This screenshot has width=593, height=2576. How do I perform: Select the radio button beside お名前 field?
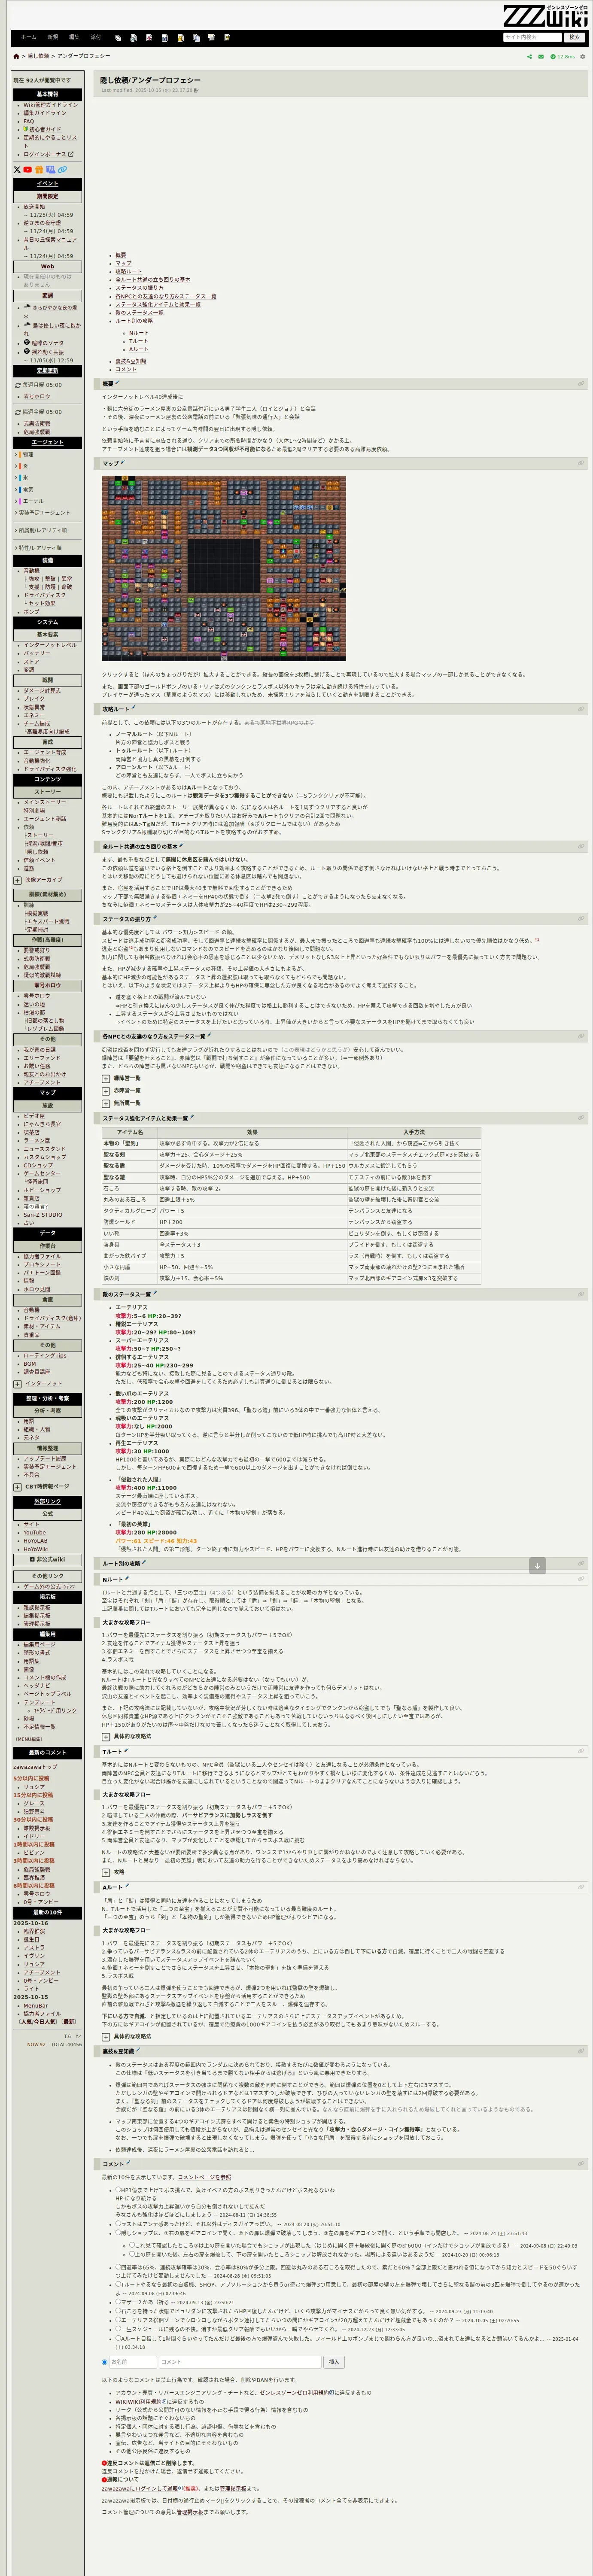point(105,2362)
